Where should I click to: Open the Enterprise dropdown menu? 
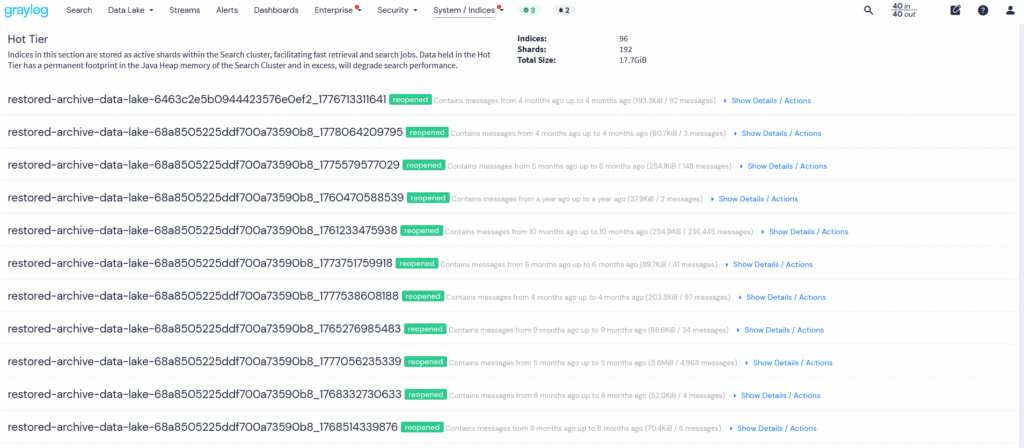click(x=338, y=10)
